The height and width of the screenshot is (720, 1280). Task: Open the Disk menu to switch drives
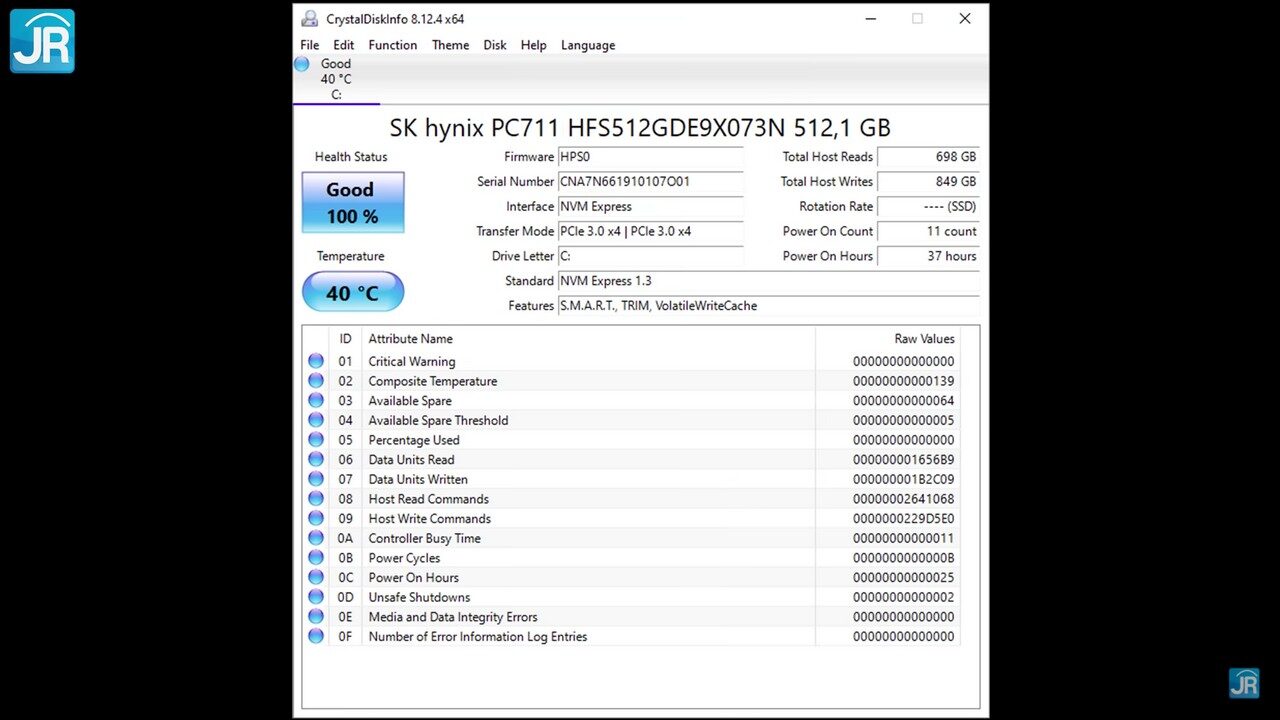pyautogui.click(x=494, y=45)
